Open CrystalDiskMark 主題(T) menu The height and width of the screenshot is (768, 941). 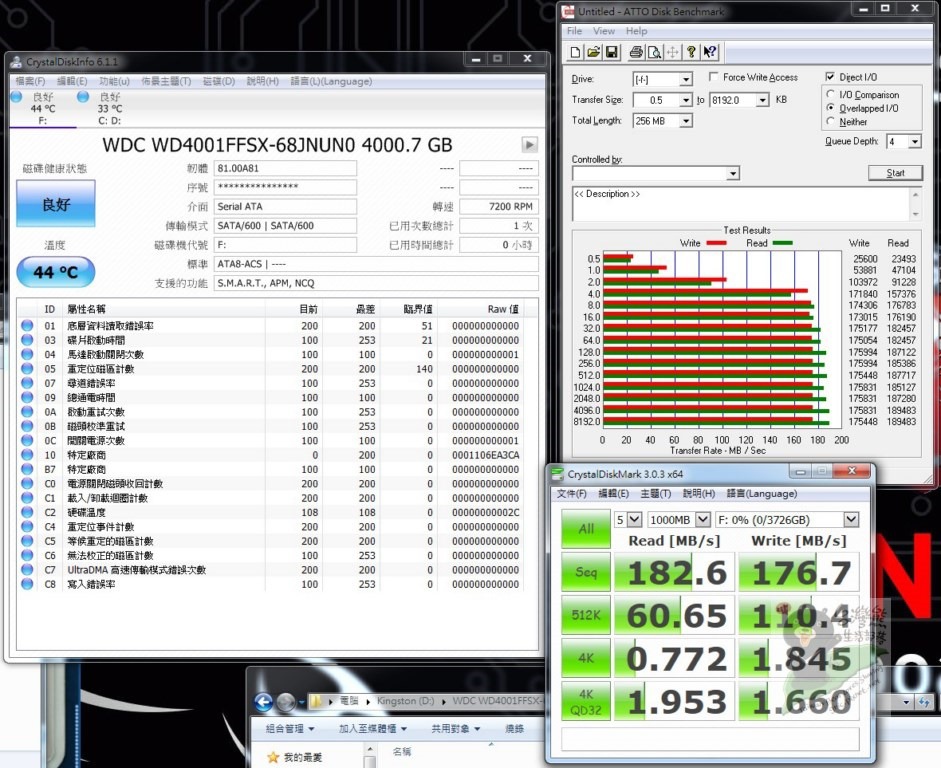655,494
